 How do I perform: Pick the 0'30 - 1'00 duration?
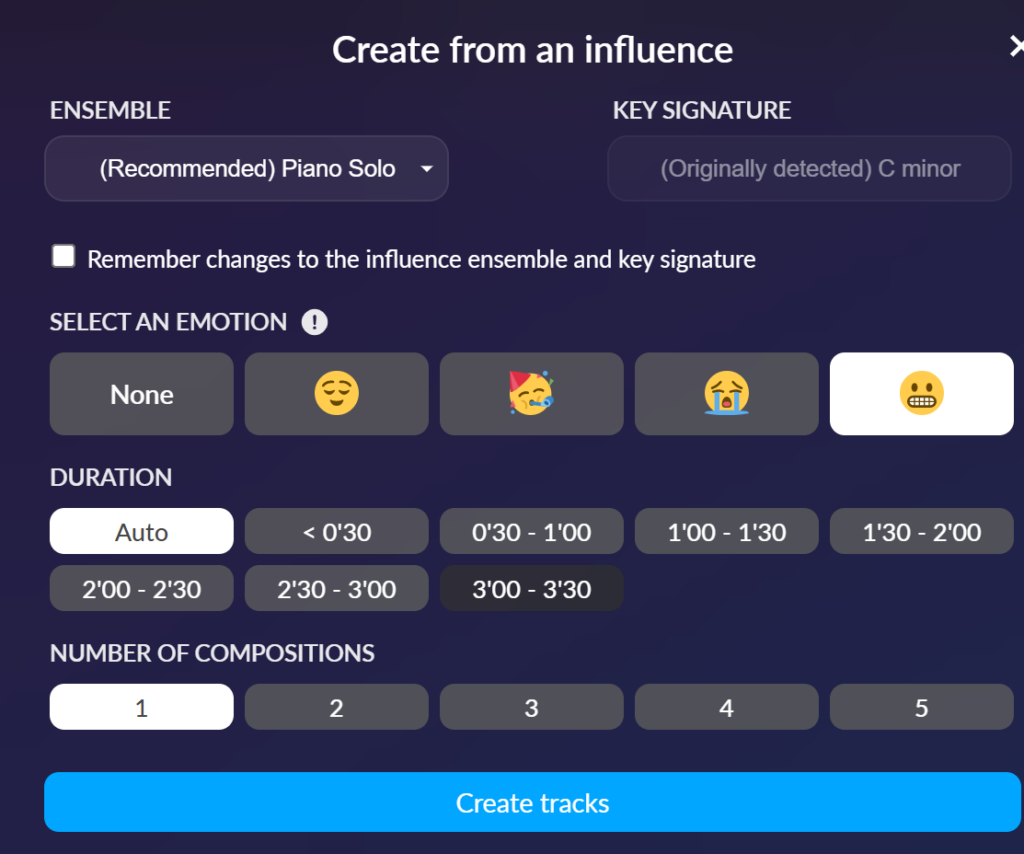531,531
